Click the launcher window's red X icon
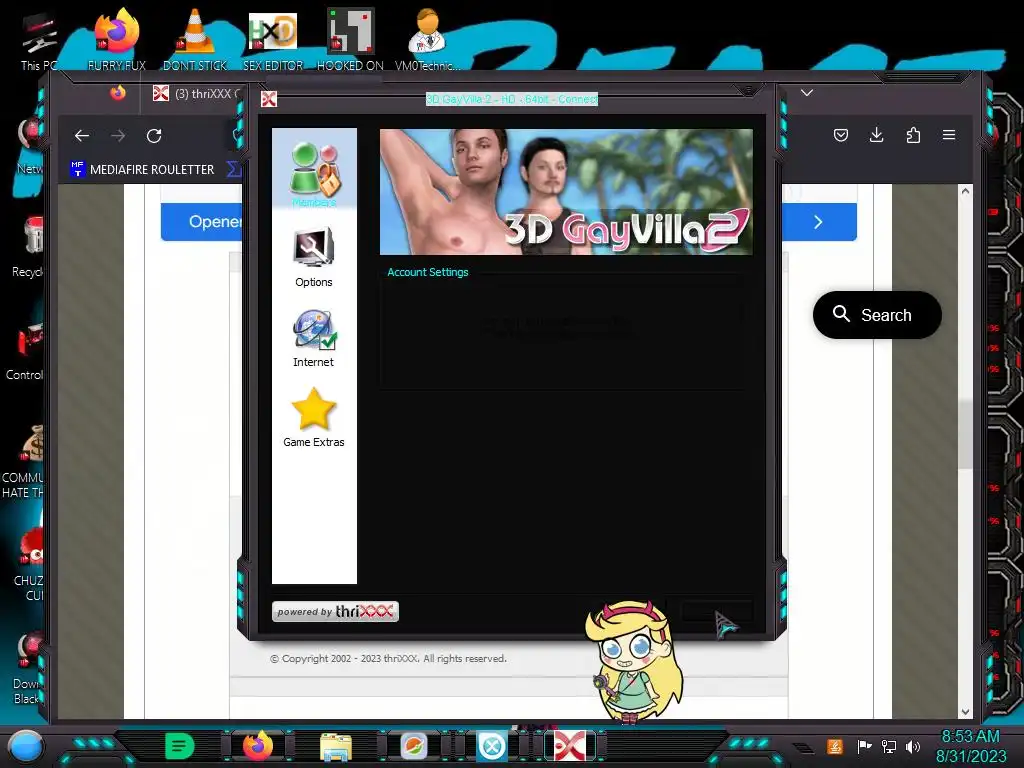The width and height of the screenshot is (1024, 768). click(x=268, y=99)
